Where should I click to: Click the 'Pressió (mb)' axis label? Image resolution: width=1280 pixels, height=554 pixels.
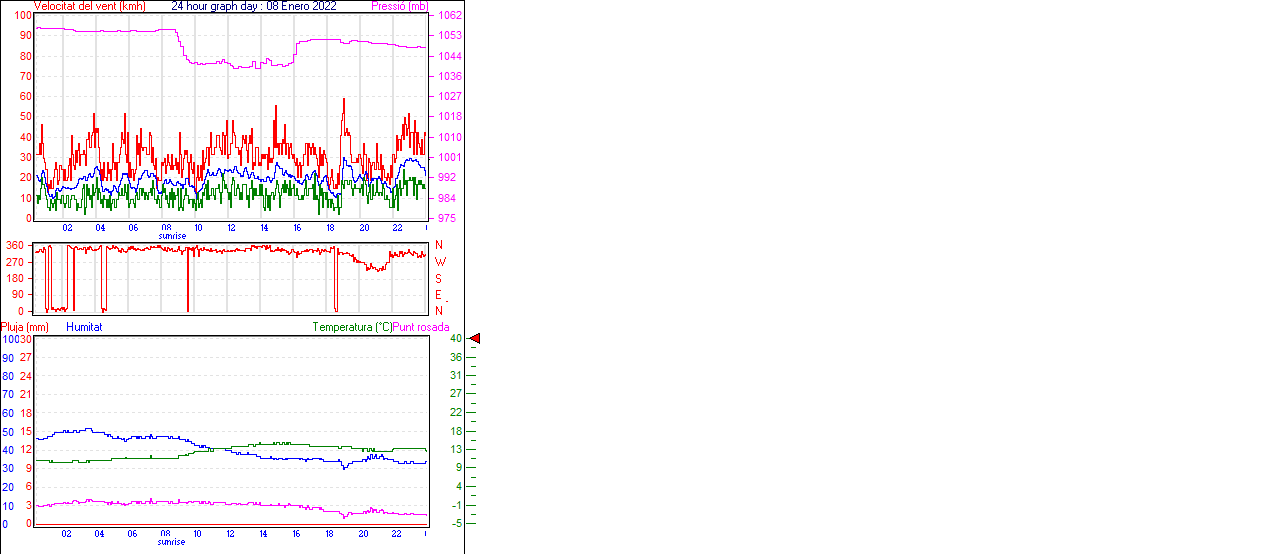click(398, 6)
